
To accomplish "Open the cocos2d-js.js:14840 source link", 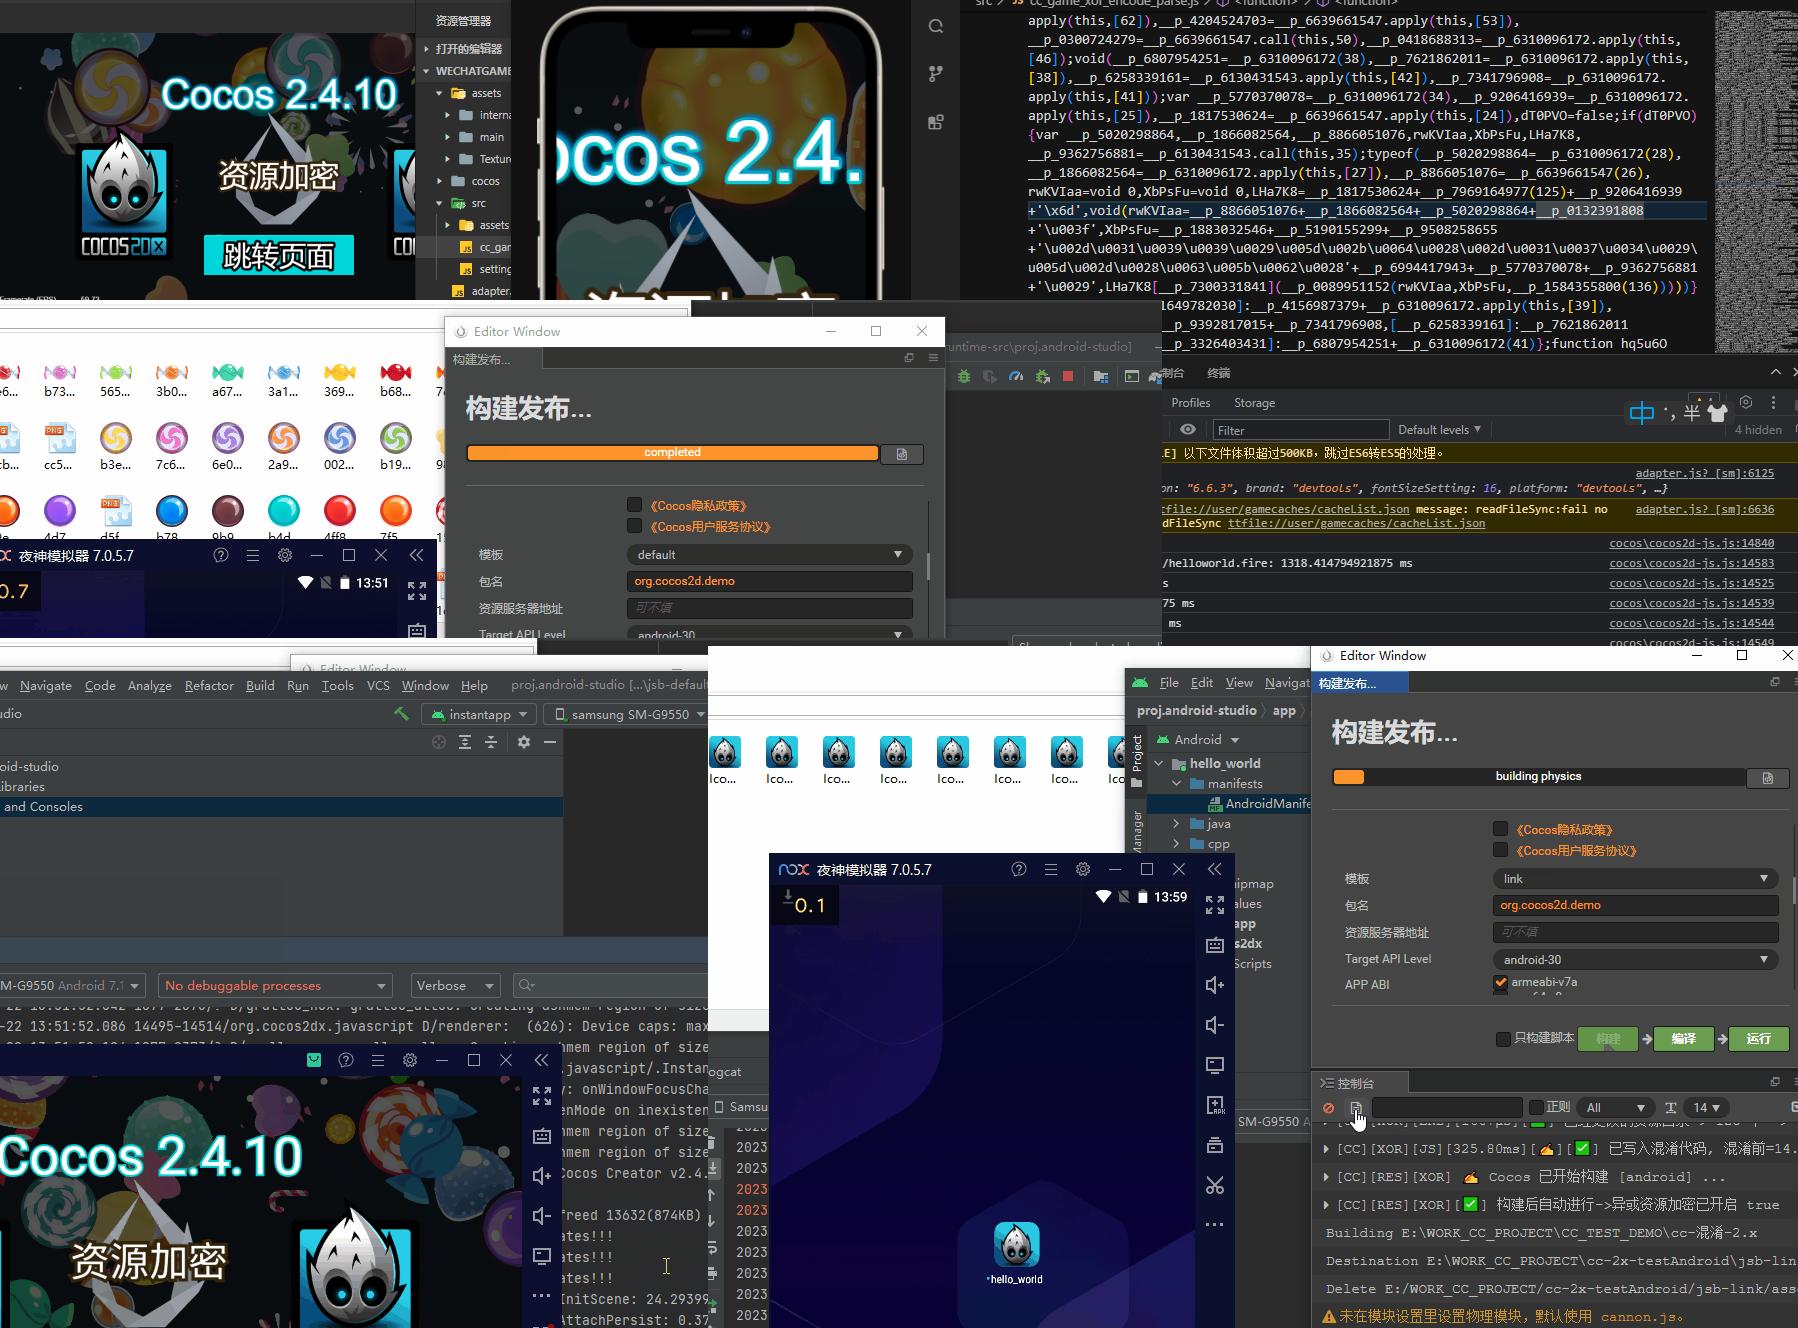I will tap(1691, 542).
